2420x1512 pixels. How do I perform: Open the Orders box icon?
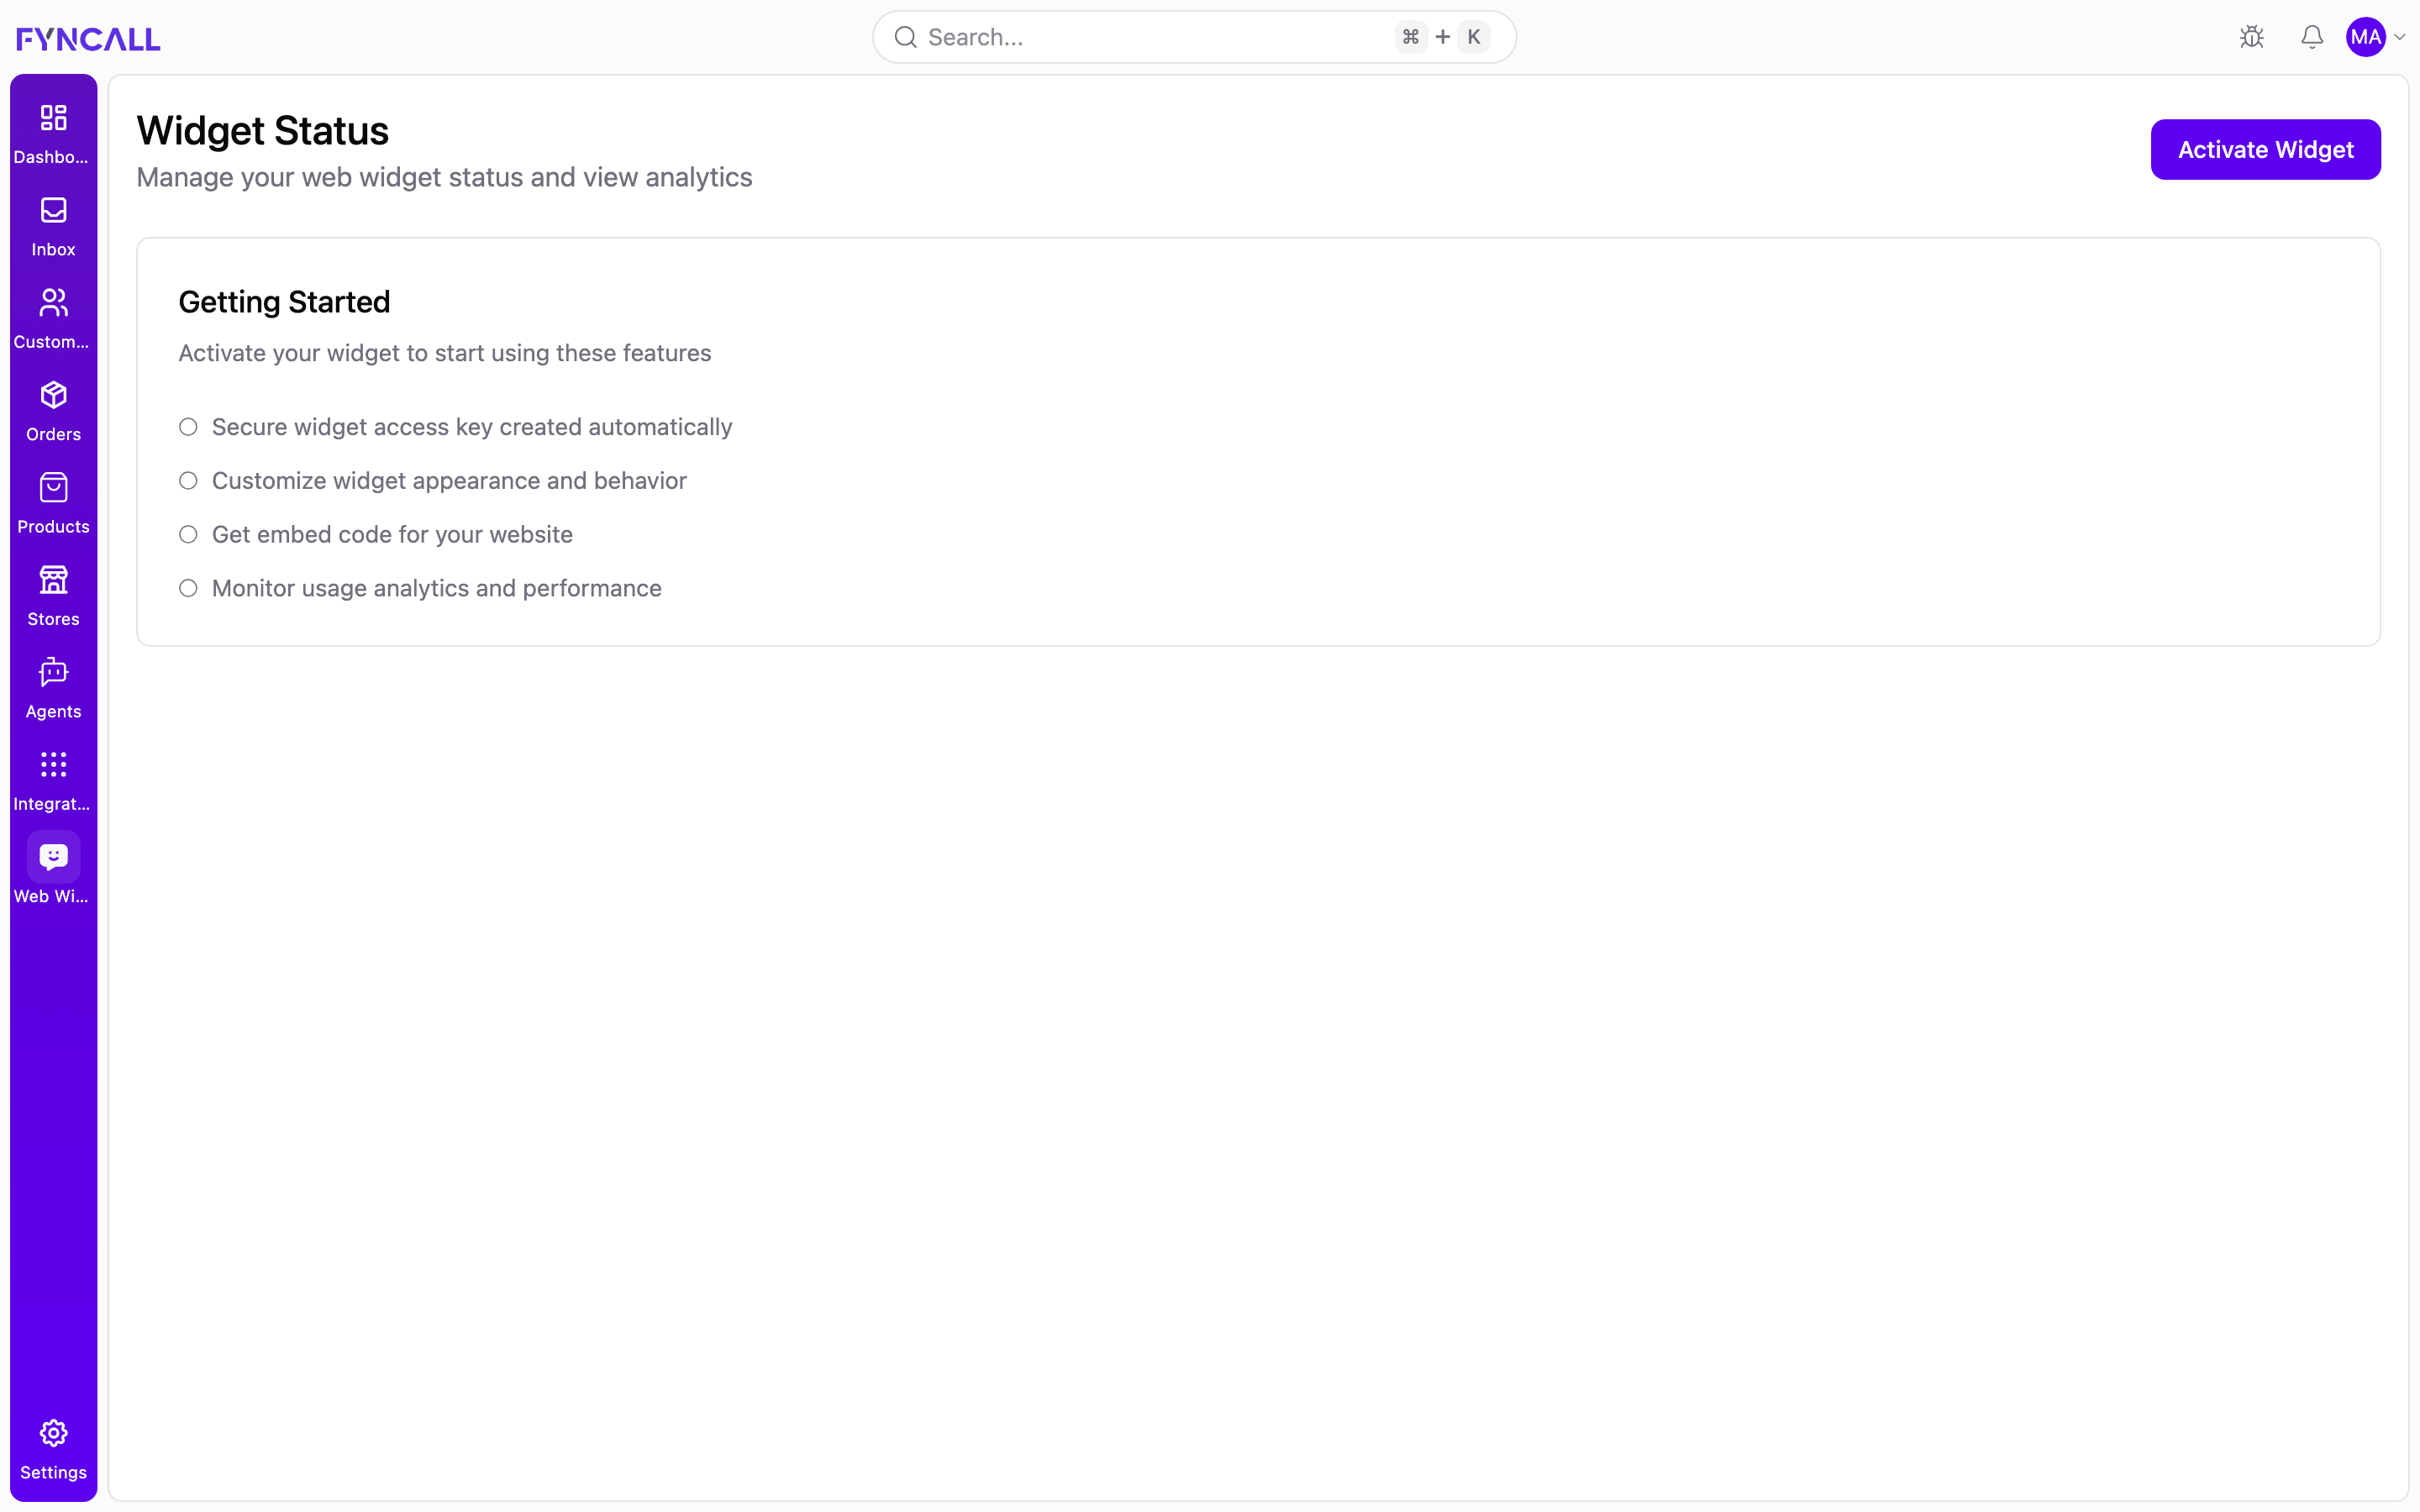coord(53,395)
